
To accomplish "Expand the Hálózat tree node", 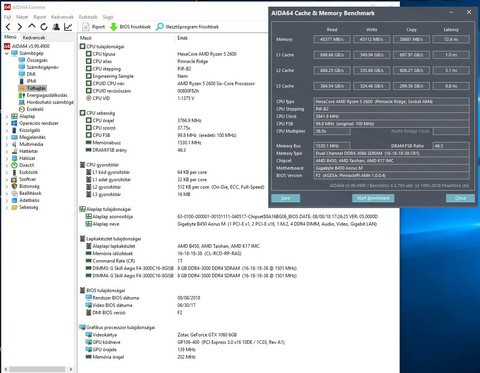I will (x=7, y=158).
